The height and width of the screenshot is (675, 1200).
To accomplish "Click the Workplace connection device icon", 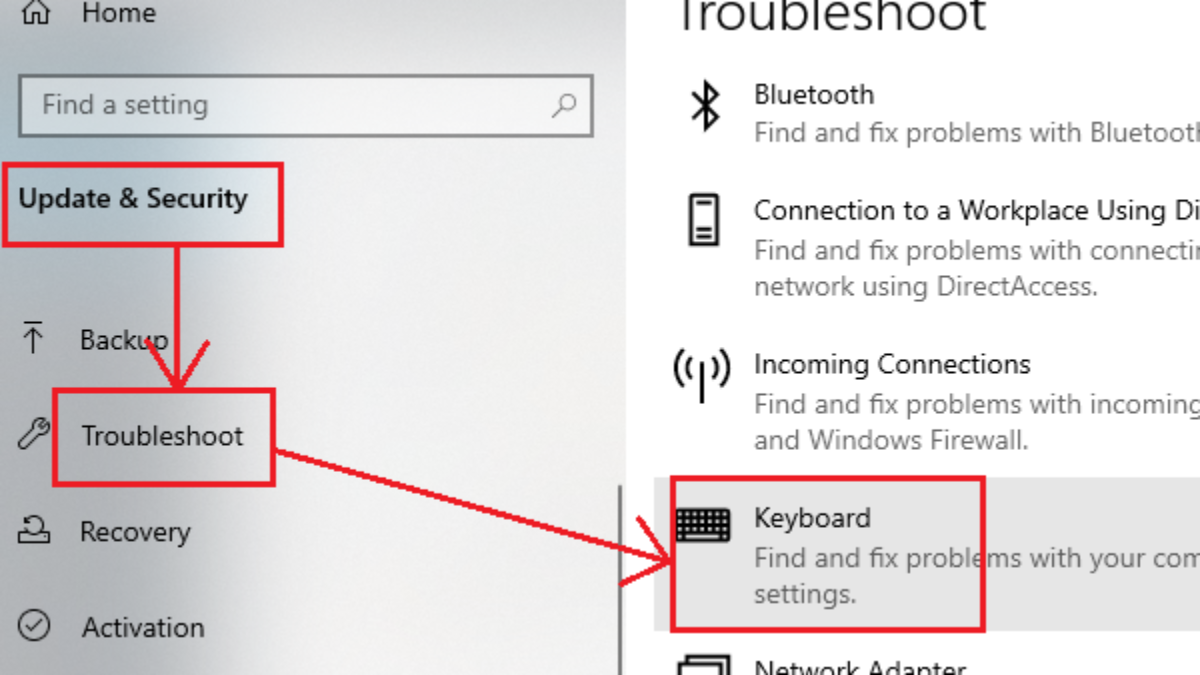I will 704,220.
